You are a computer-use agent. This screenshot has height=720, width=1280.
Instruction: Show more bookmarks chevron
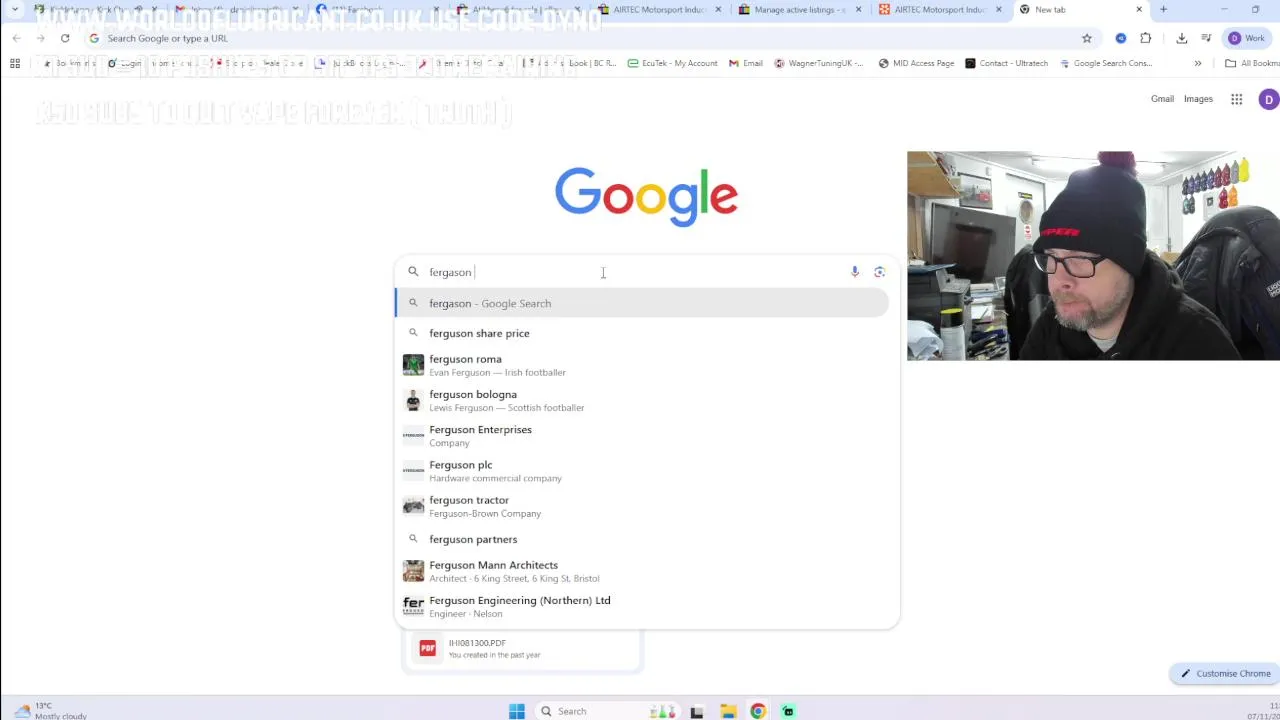tap(1197, 63)
